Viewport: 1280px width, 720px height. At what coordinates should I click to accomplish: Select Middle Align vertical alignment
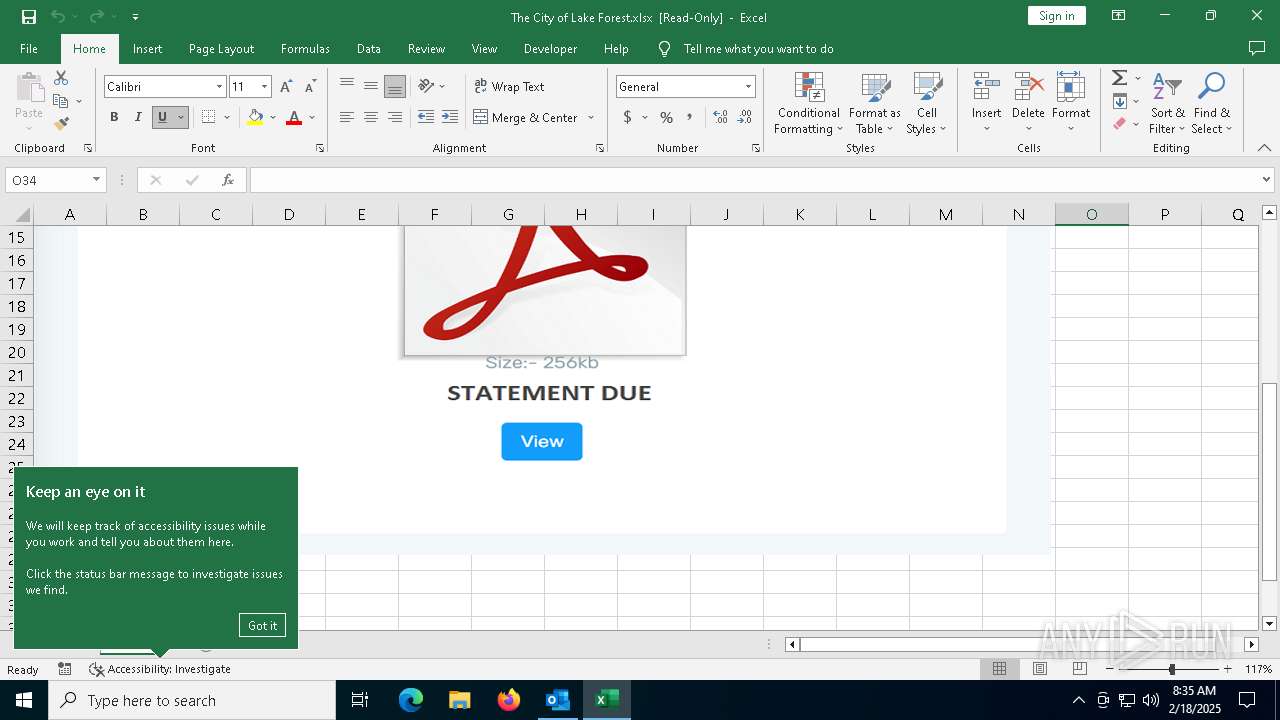point(371,87)
